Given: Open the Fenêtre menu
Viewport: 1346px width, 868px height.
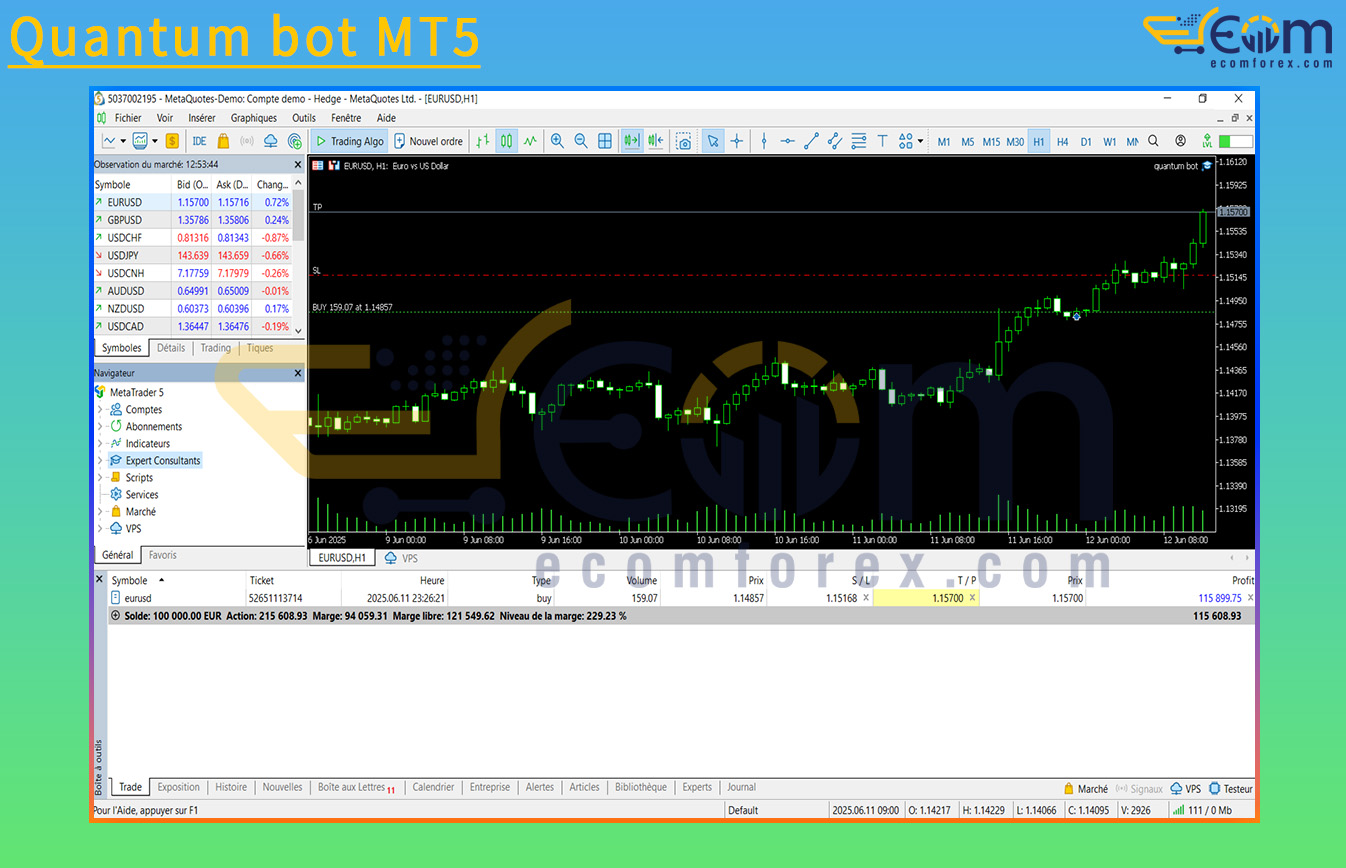Looking at the screenshot, I should tap(346, 118).
